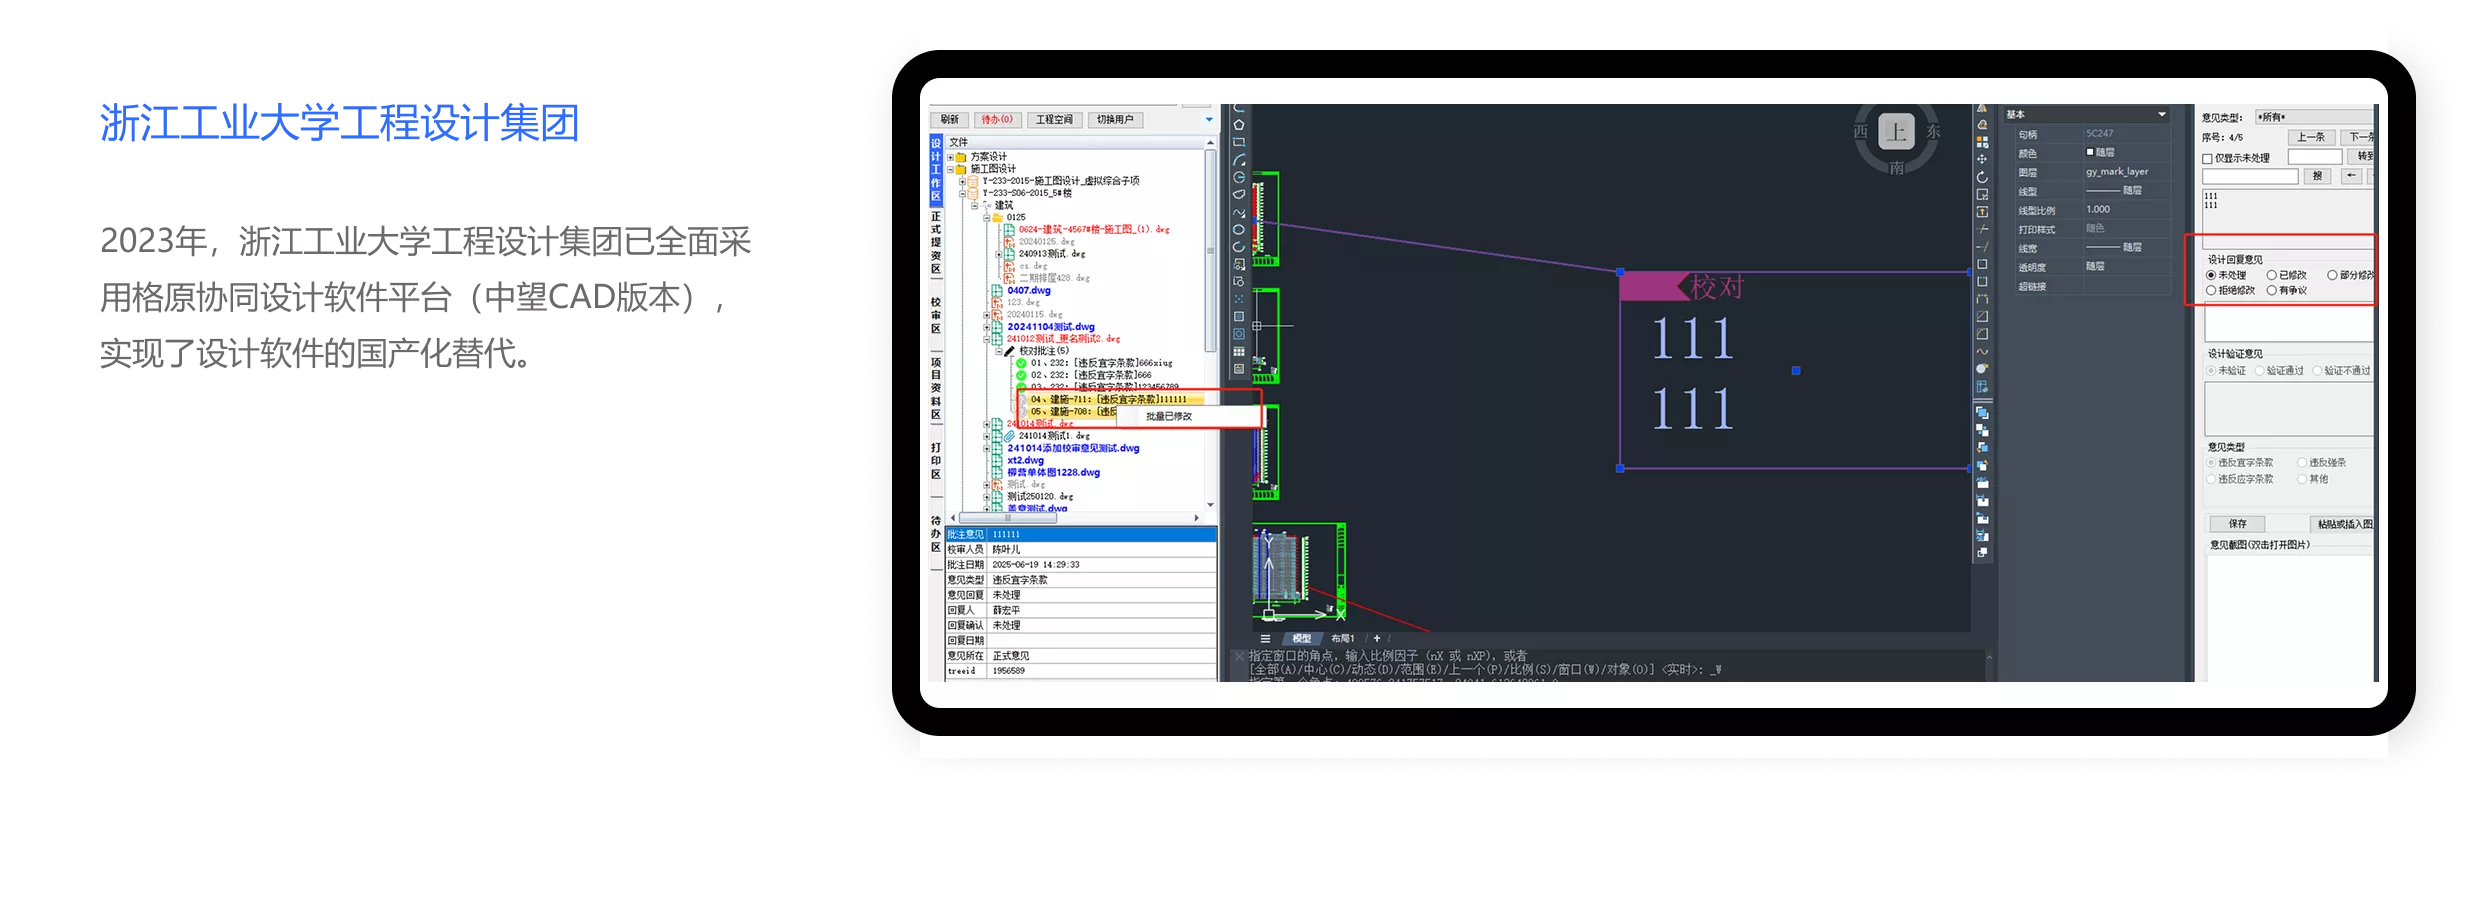Click the 线型 line sample value
The image size is (2480, 906).
(x=2113, y=191)
